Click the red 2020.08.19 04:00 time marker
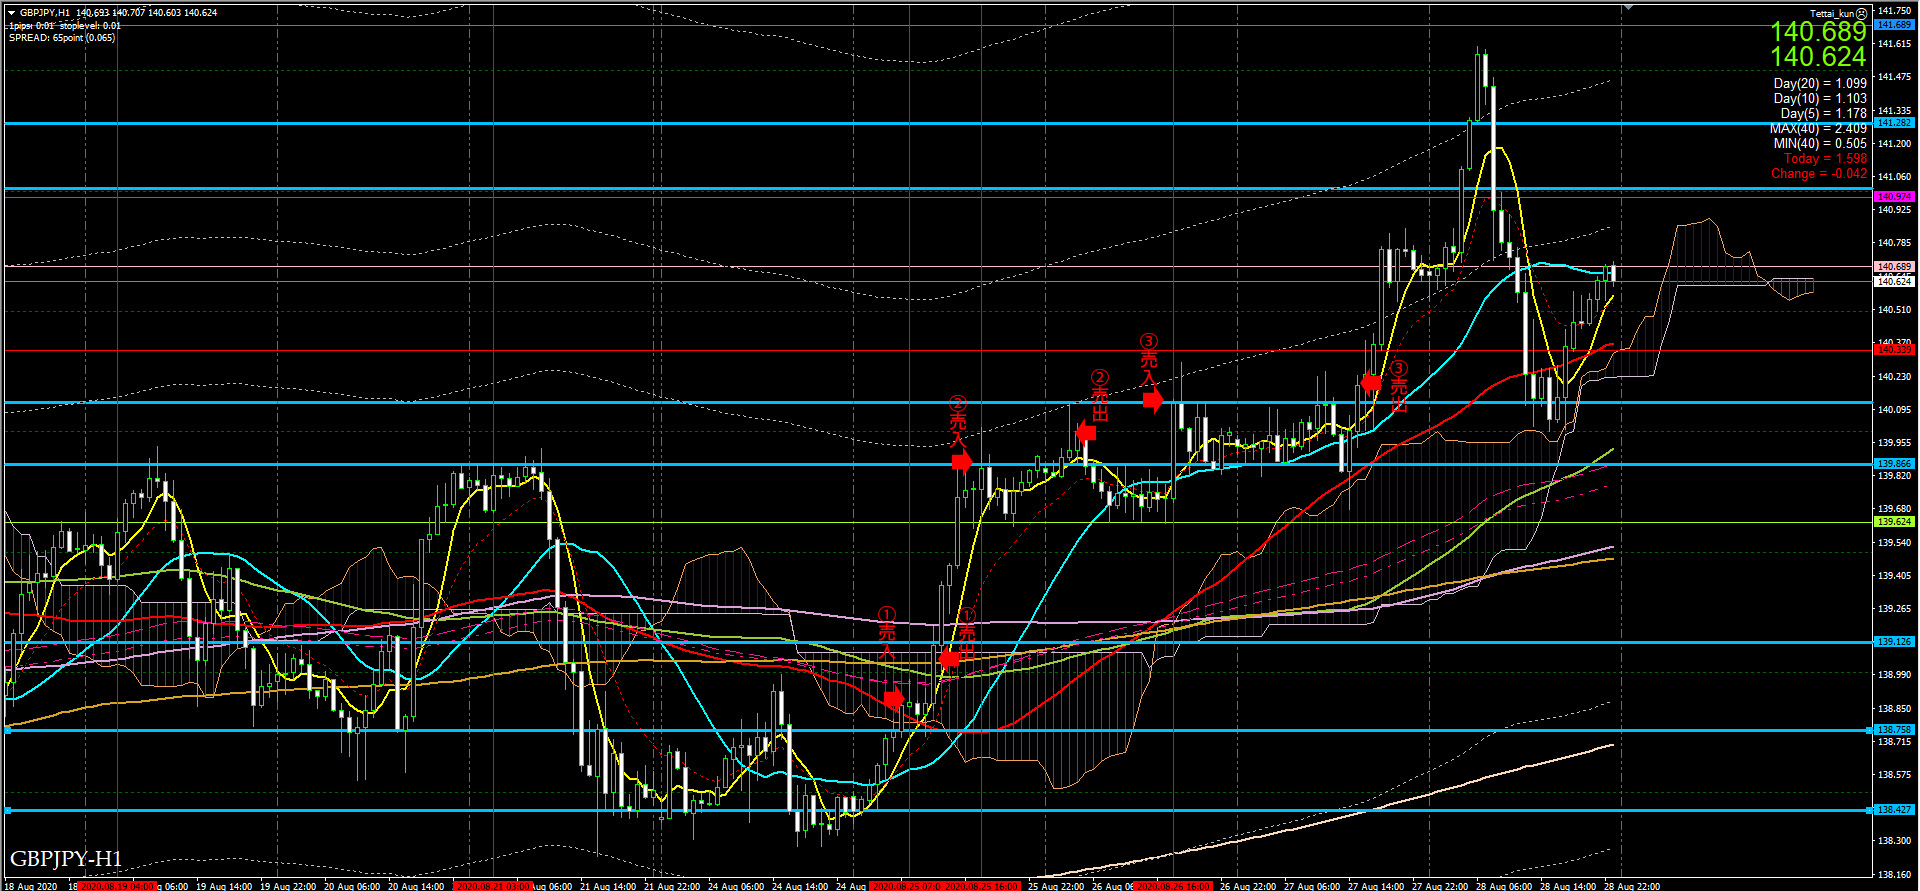 point(117,886)
